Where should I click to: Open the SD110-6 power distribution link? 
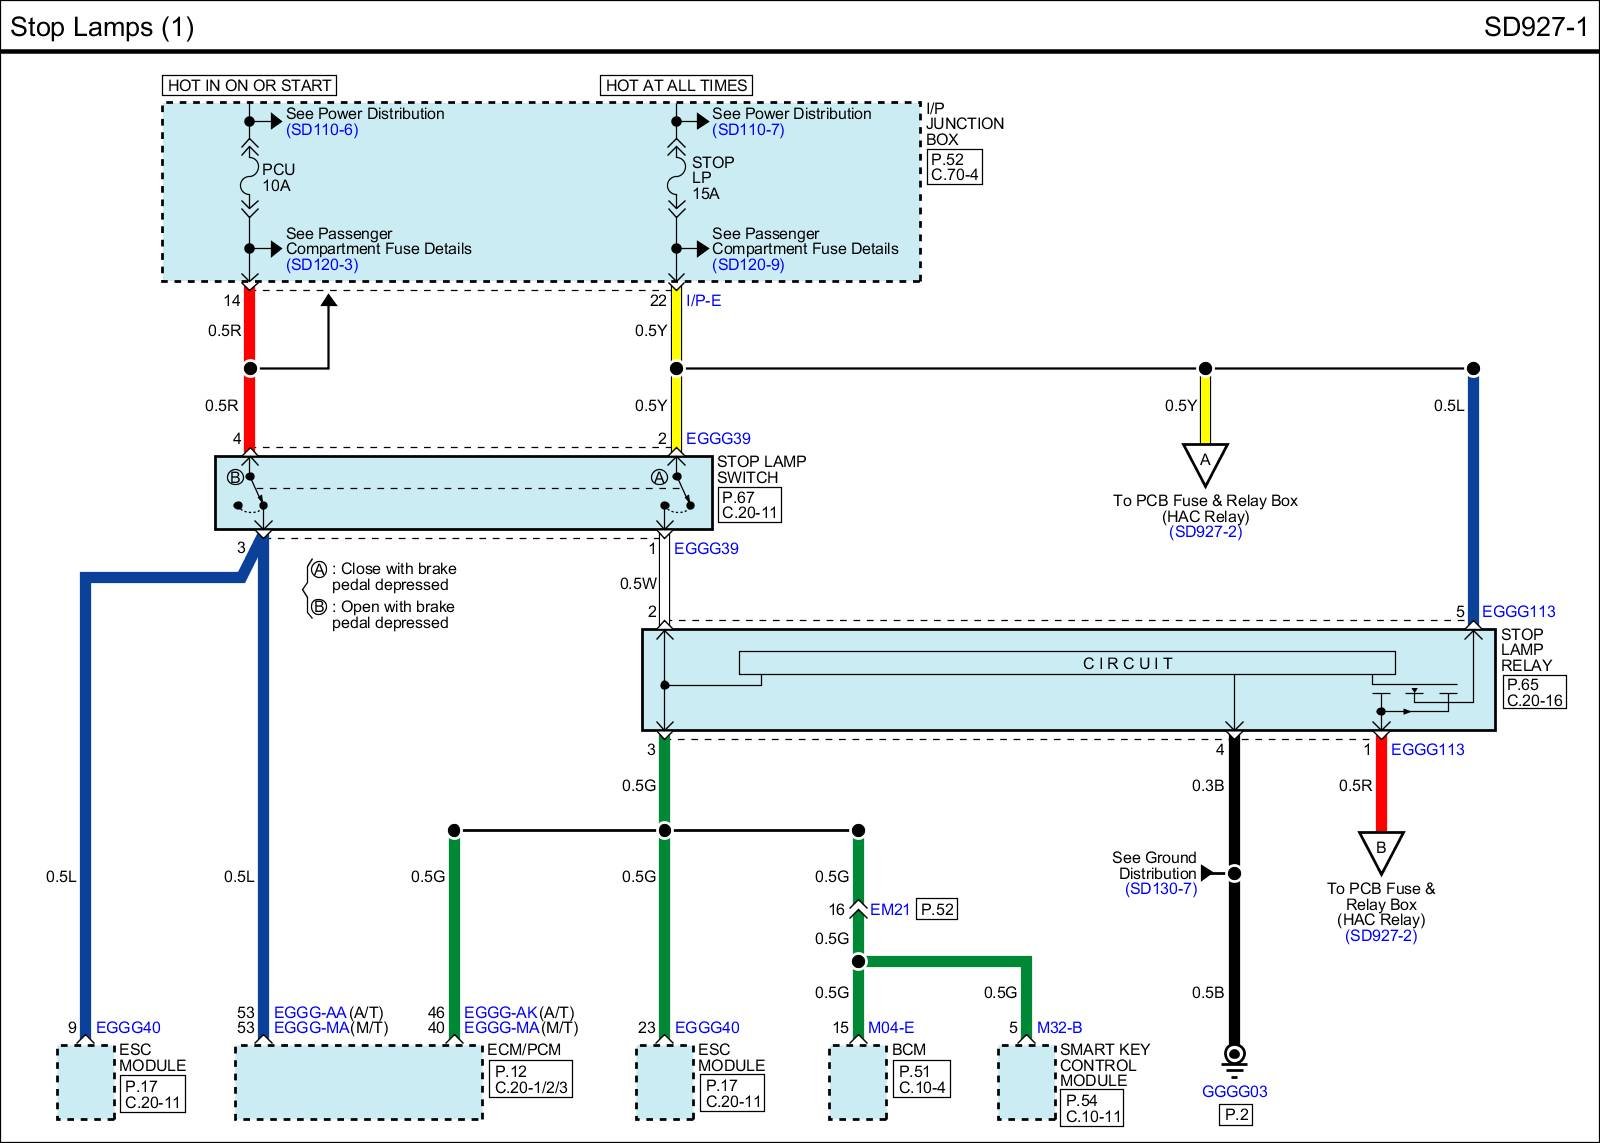click(321, 130)
